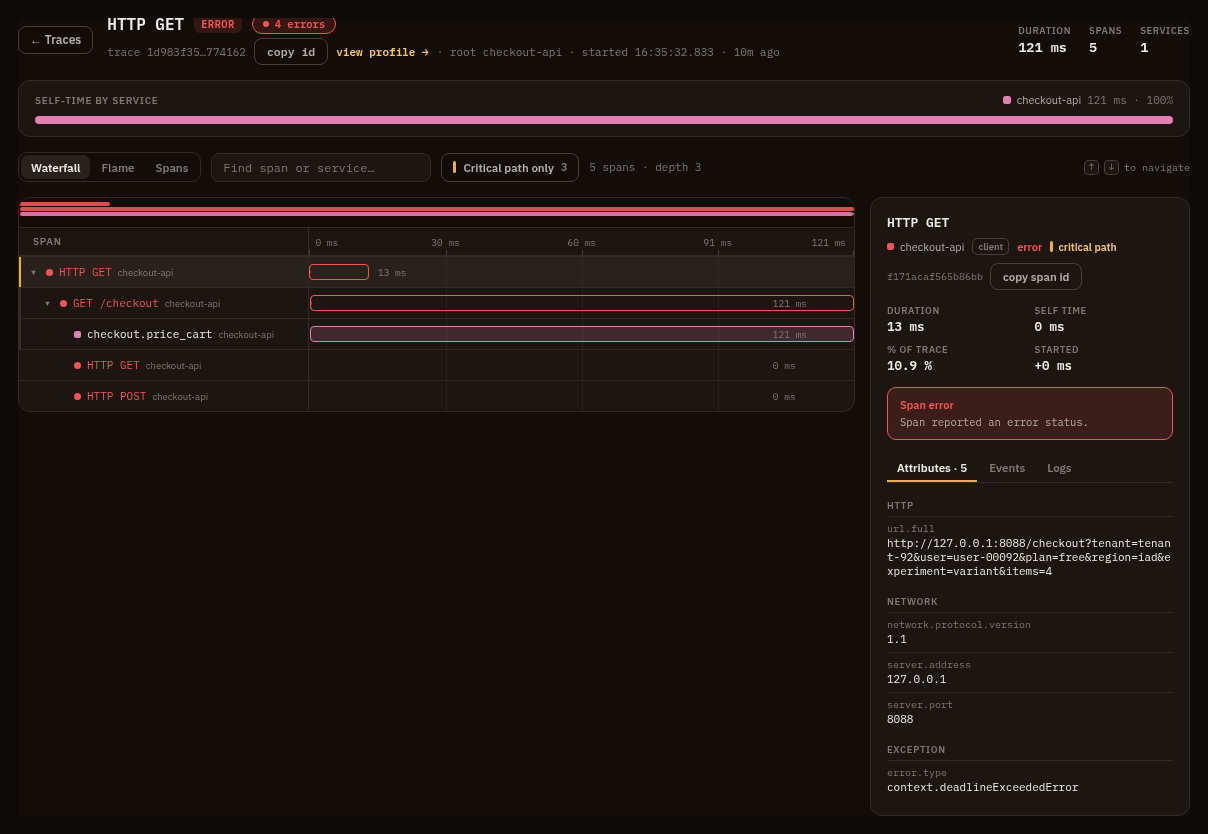Screen dimensions: 1208x834
Task: Click the server.port value 8088
Action: pos(900,719)
